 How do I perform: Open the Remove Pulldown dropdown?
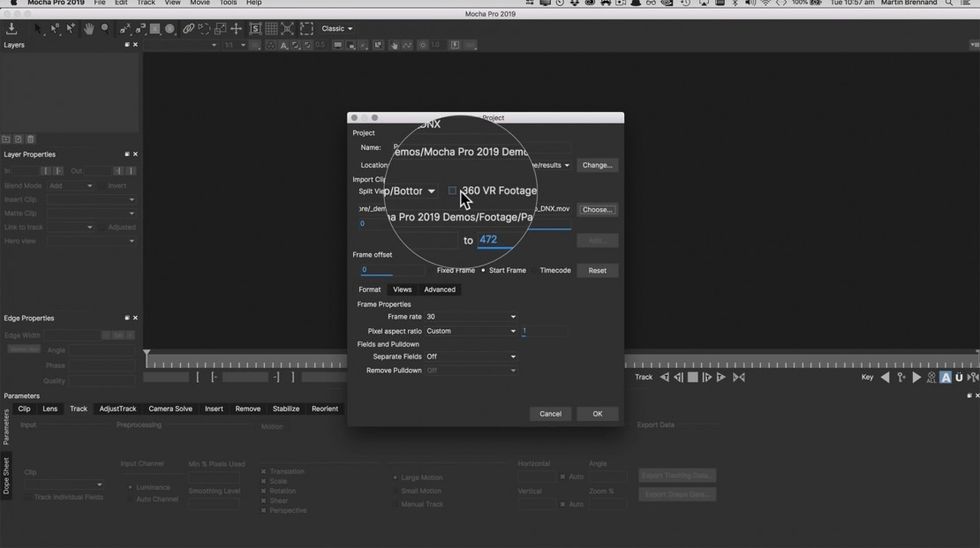click(471, 371)
